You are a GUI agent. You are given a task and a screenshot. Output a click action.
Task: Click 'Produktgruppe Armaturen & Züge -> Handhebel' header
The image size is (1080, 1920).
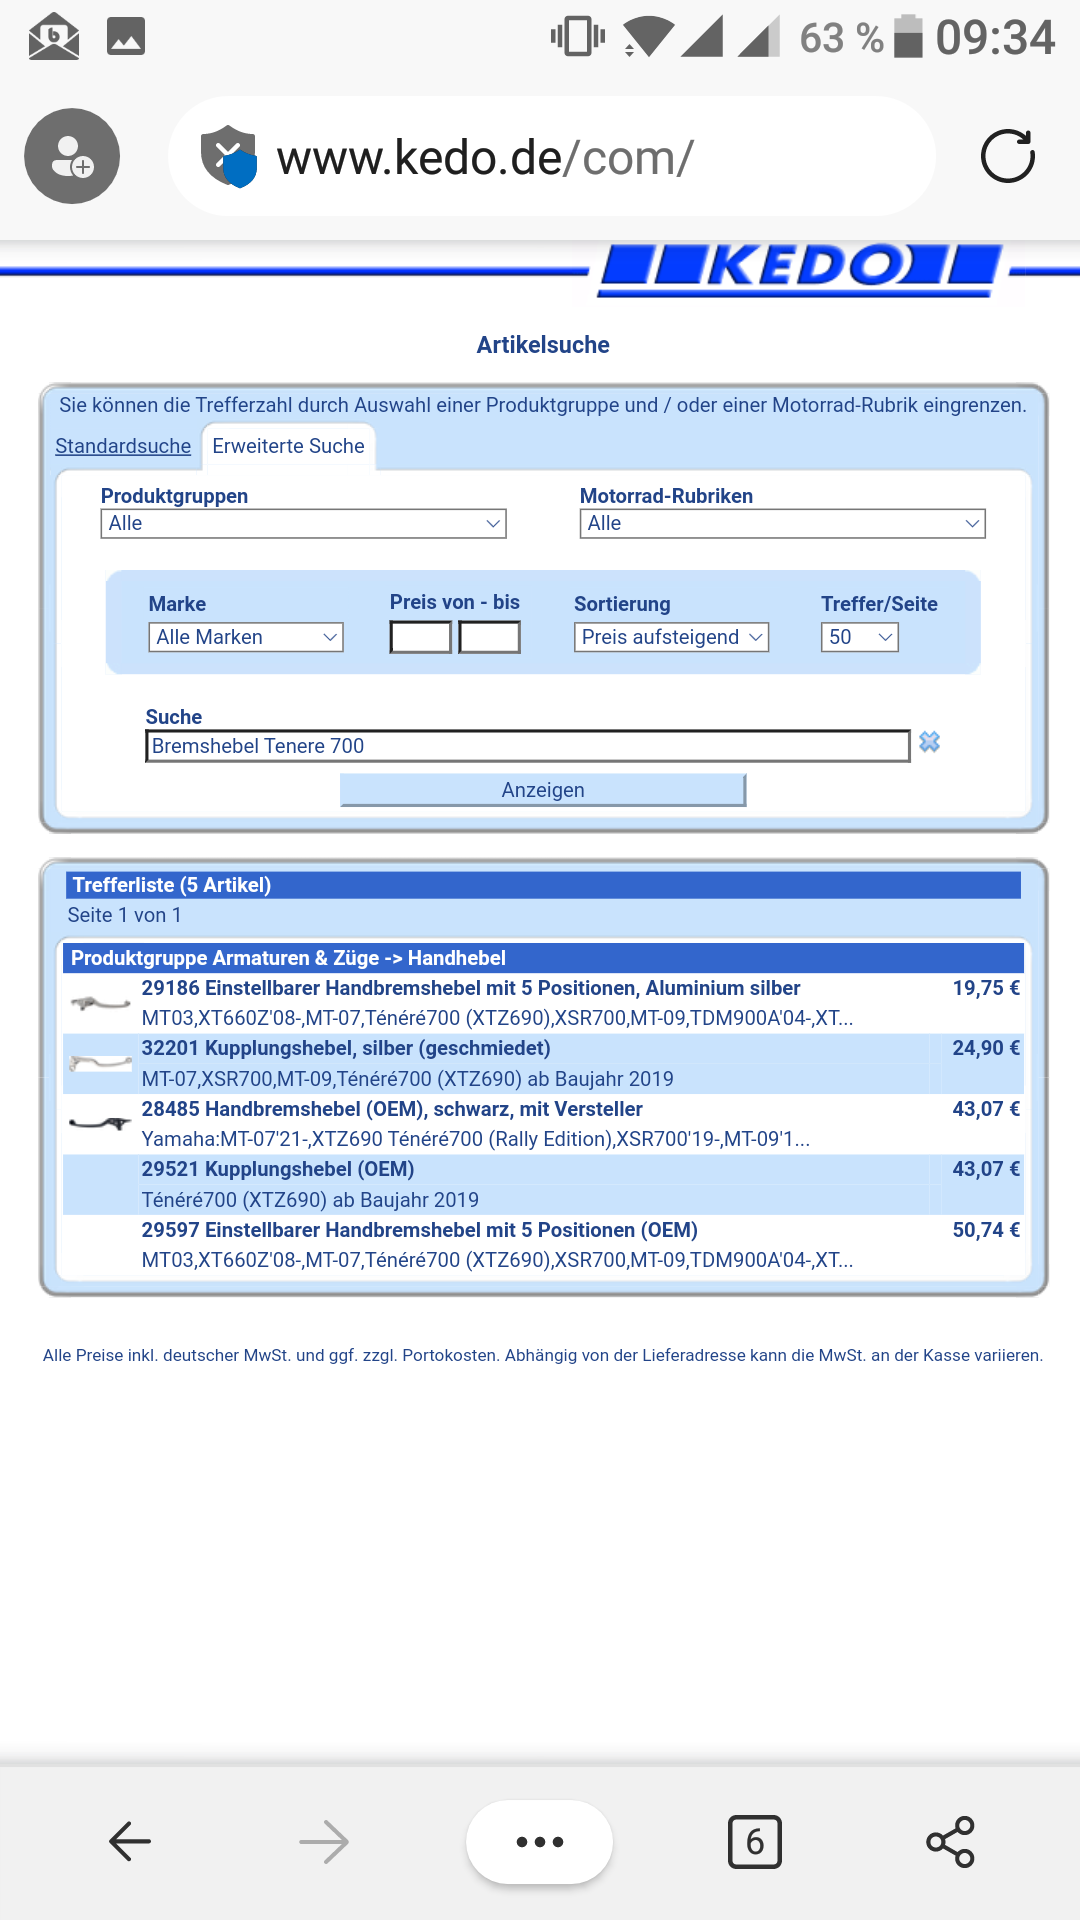click(x=543, y=958)
